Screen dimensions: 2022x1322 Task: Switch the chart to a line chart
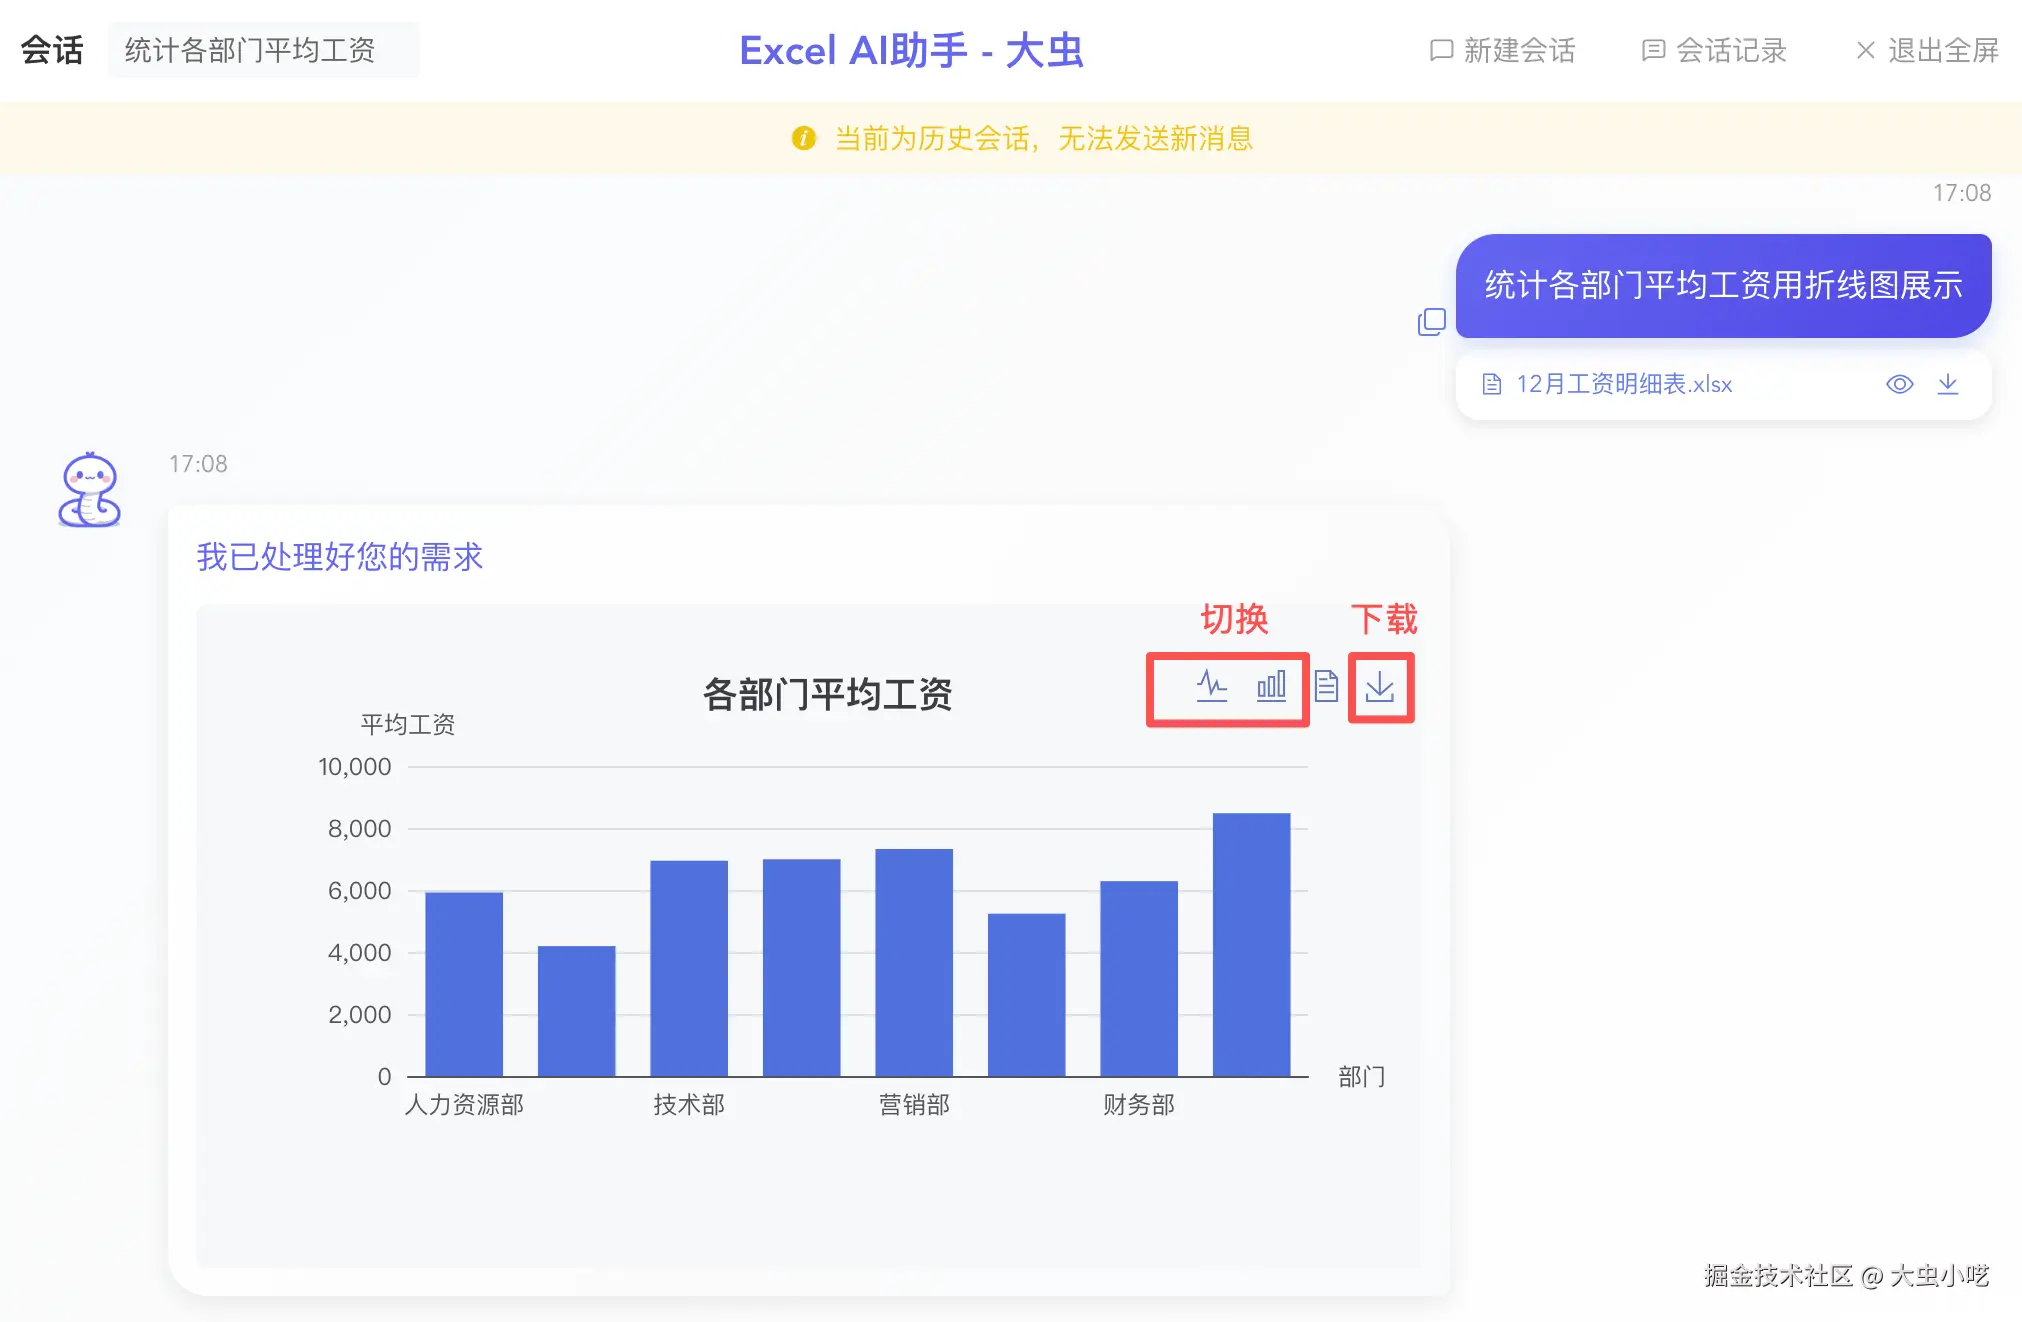click(1209, 687)
